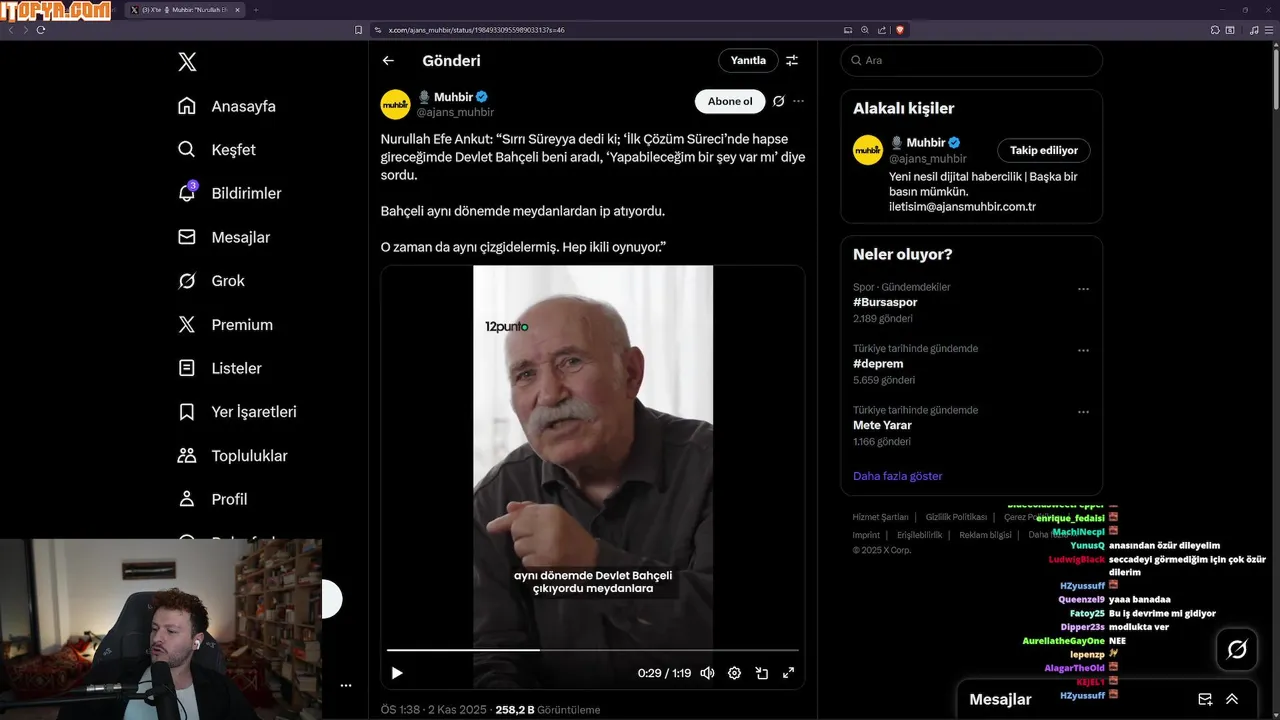Viewport: 1280px width, 720px height.
Task: Click the Mesajlar drawer title
Action: [x=1000, y=700]
